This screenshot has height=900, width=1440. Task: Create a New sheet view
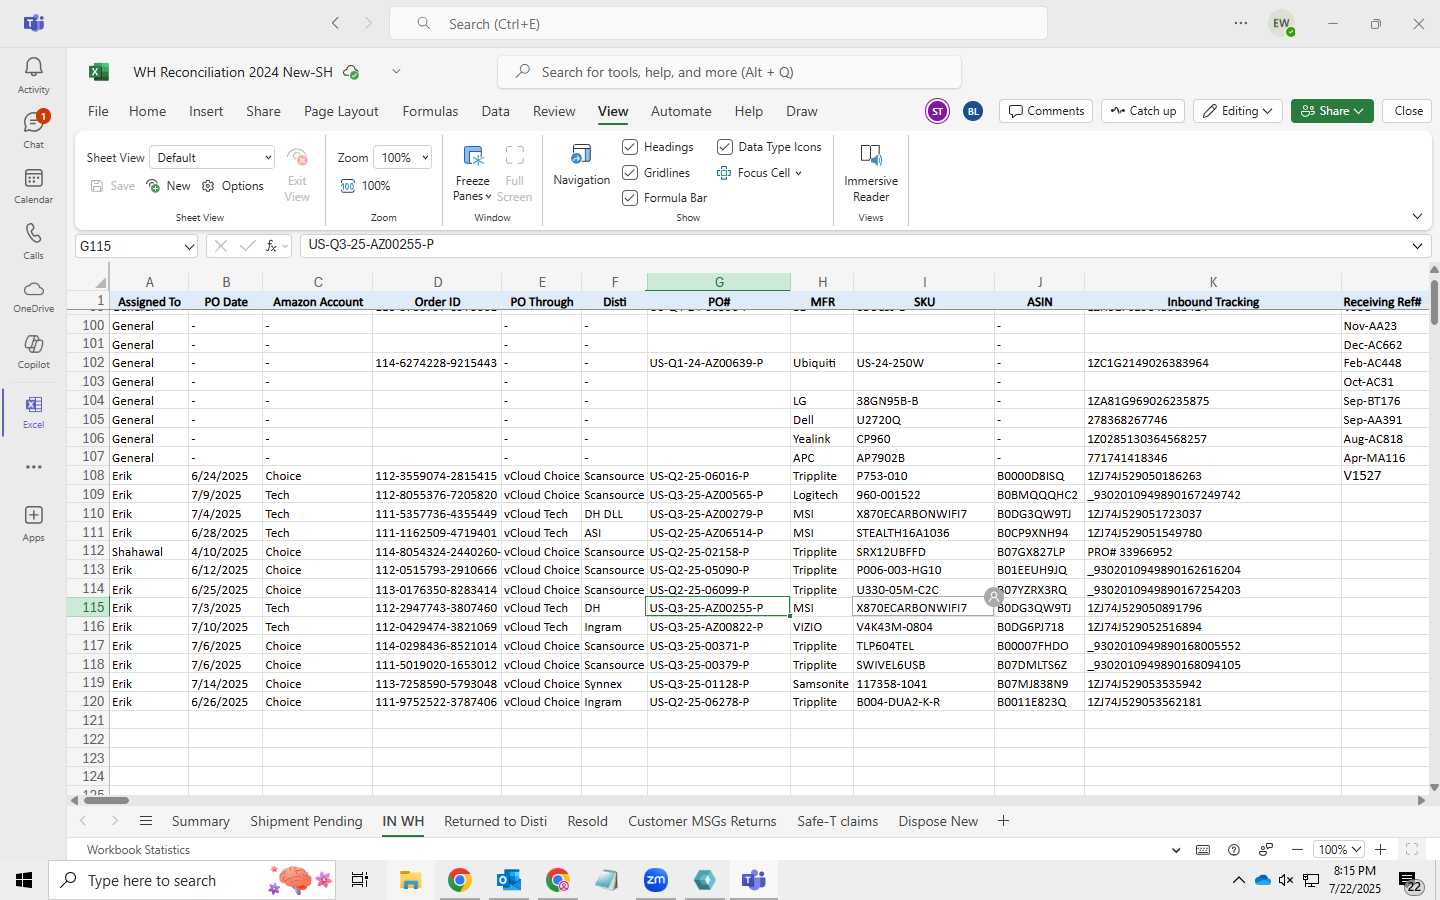pyautogui.click(x=168, y=186)
